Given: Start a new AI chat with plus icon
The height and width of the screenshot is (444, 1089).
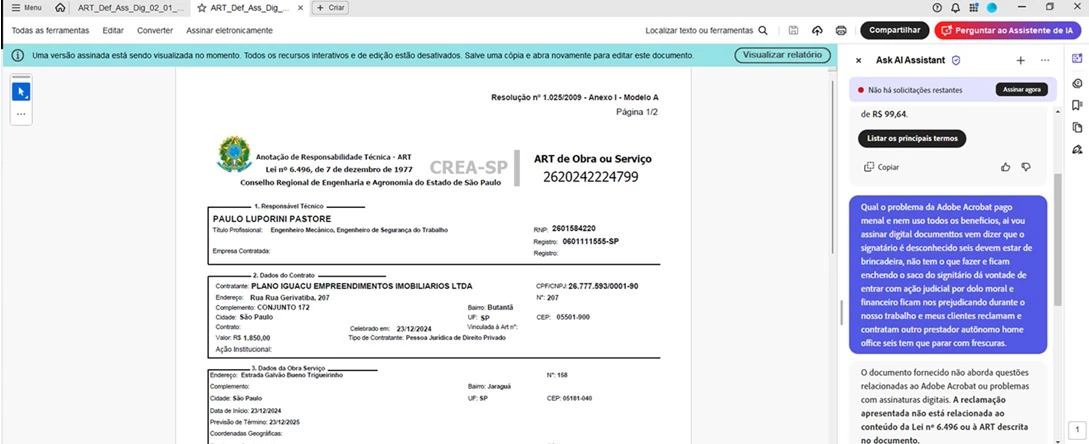Looking at the screenshot, I should pos(1020,60).
